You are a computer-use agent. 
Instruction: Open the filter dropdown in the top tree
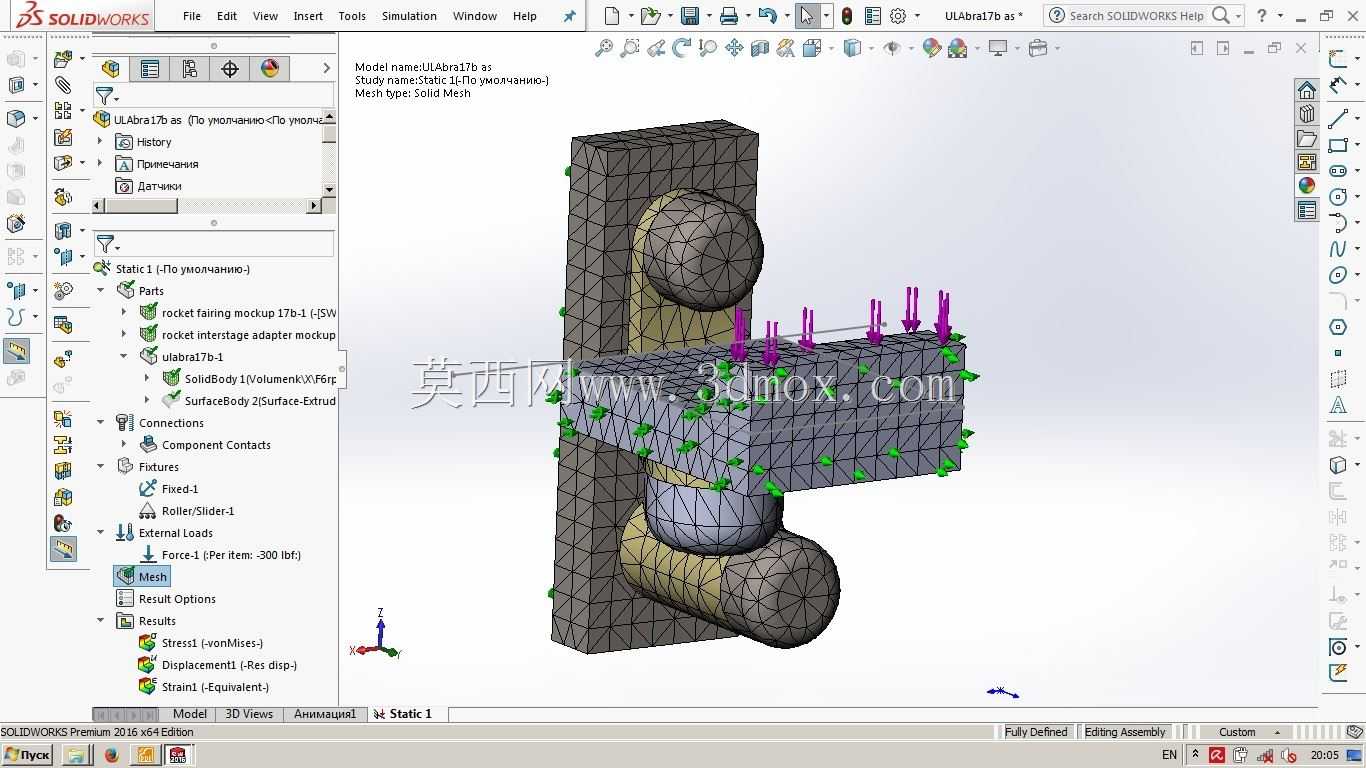(107, 96)
